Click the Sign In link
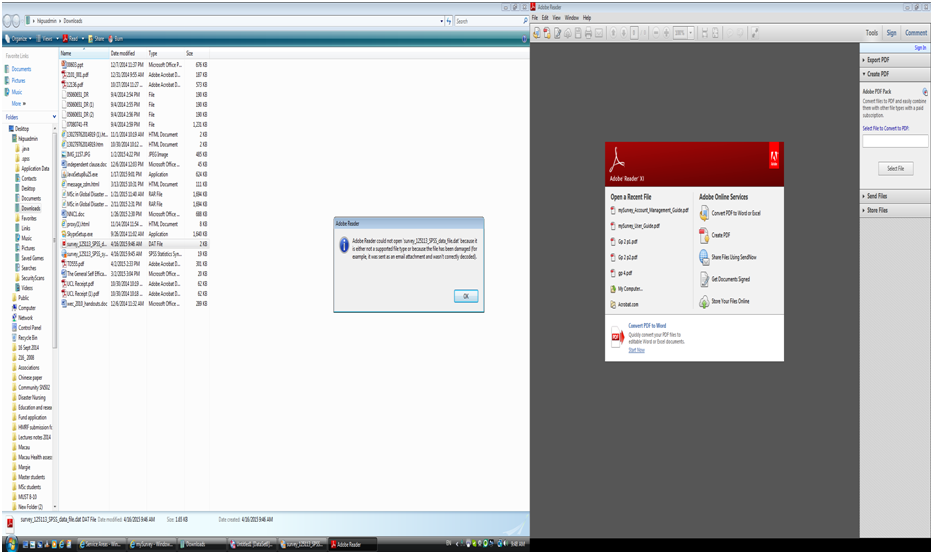 (x=920, y=48)
